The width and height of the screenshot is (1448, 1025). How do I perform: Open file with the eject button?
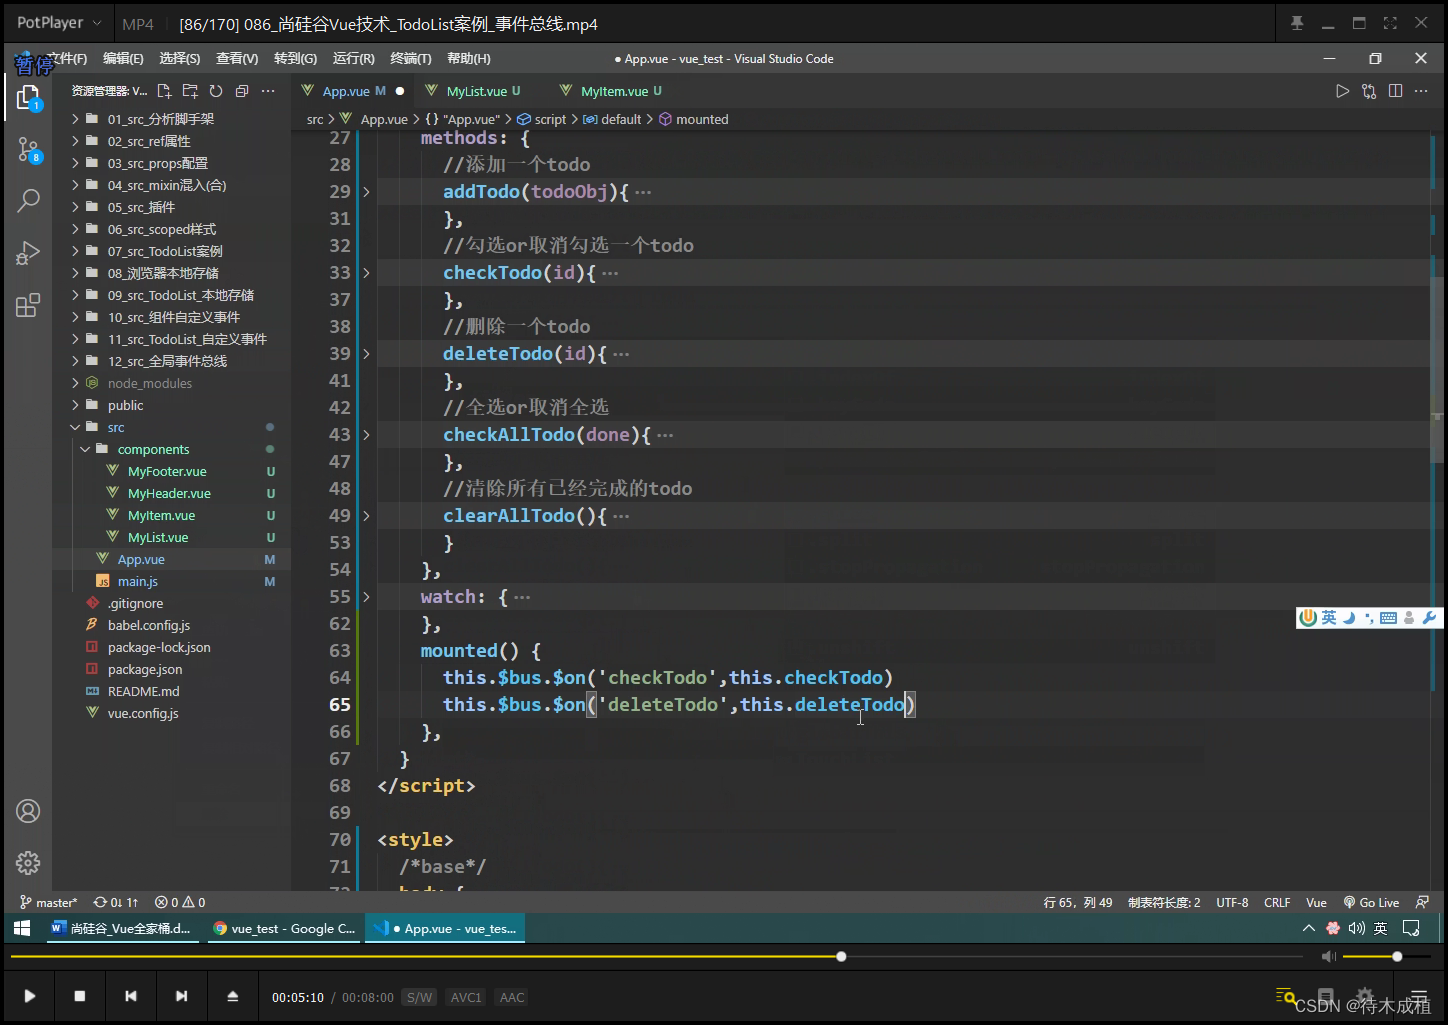232,996
